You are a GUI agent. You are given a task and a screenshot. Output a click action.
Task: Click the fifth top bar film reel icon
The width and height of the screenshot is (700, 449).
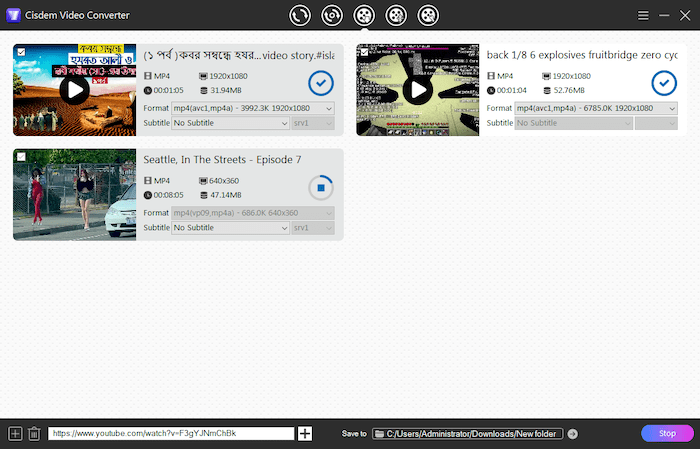pos(428,15)
